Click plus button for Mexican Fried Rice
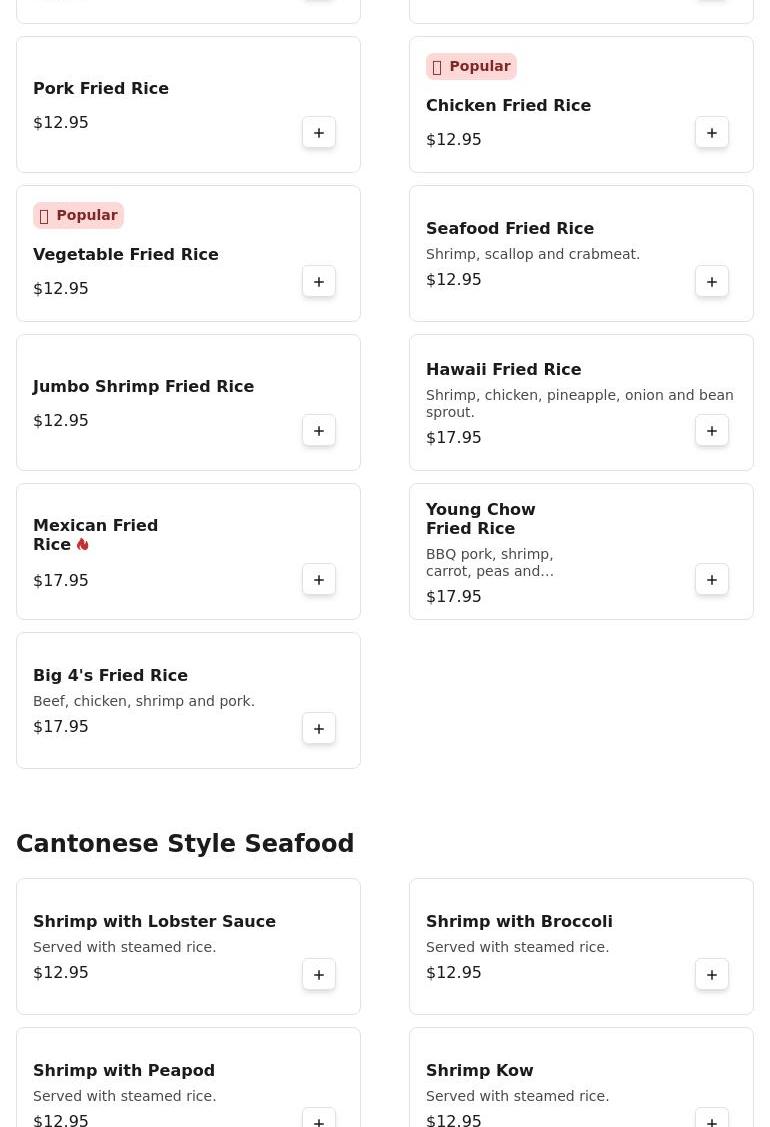 [319, 580]
